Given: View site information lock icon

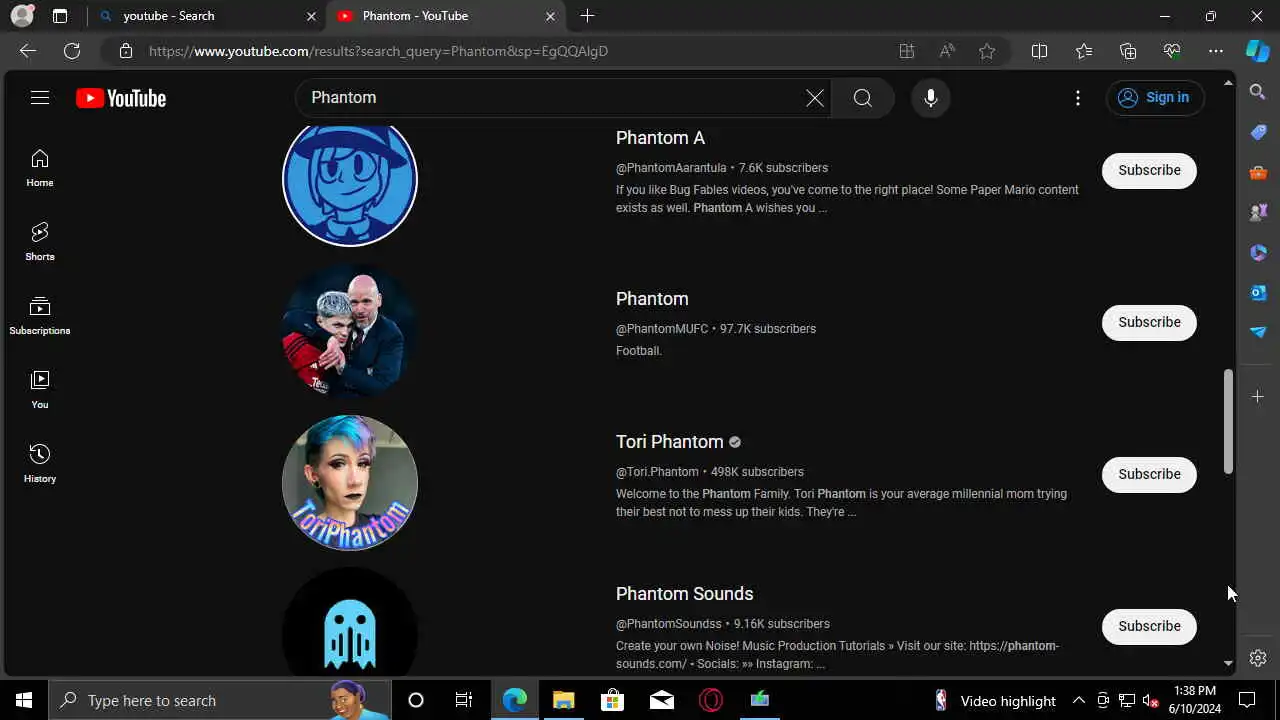Looking at the screenshot, I should (x=125, y=51).
